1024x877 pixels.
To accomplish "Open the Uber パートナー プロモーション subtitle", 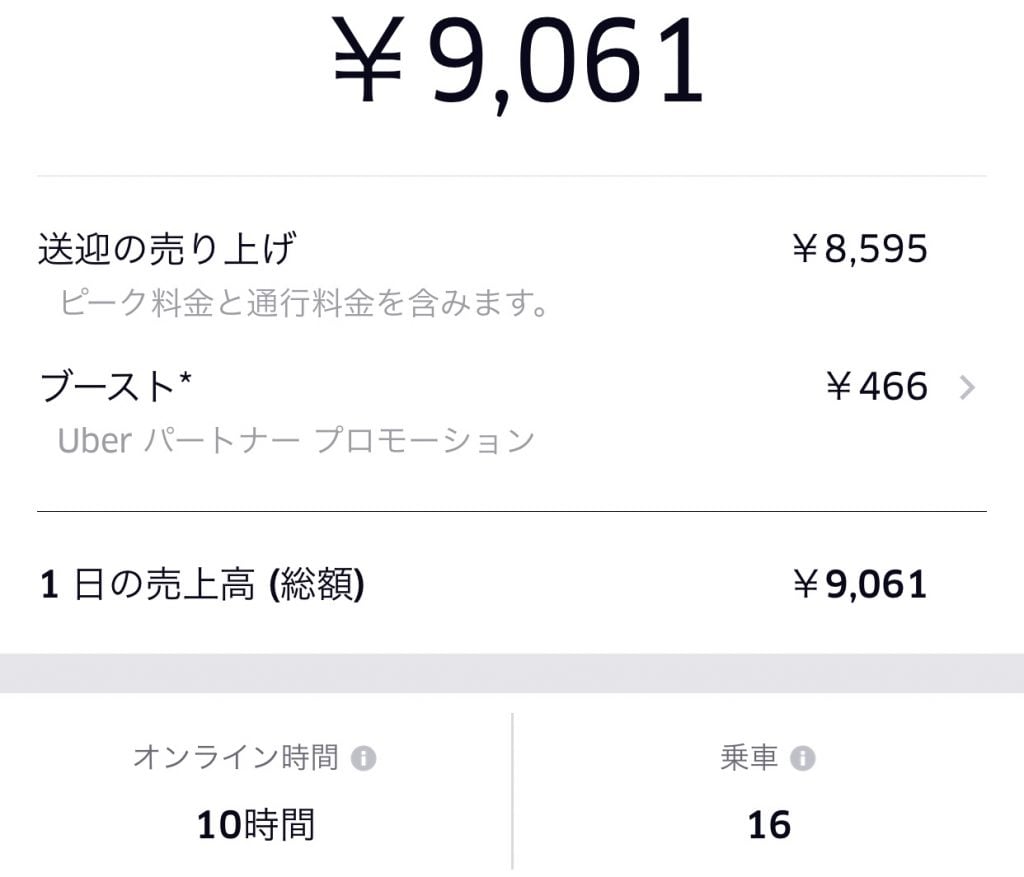I will tap(296, 440).
